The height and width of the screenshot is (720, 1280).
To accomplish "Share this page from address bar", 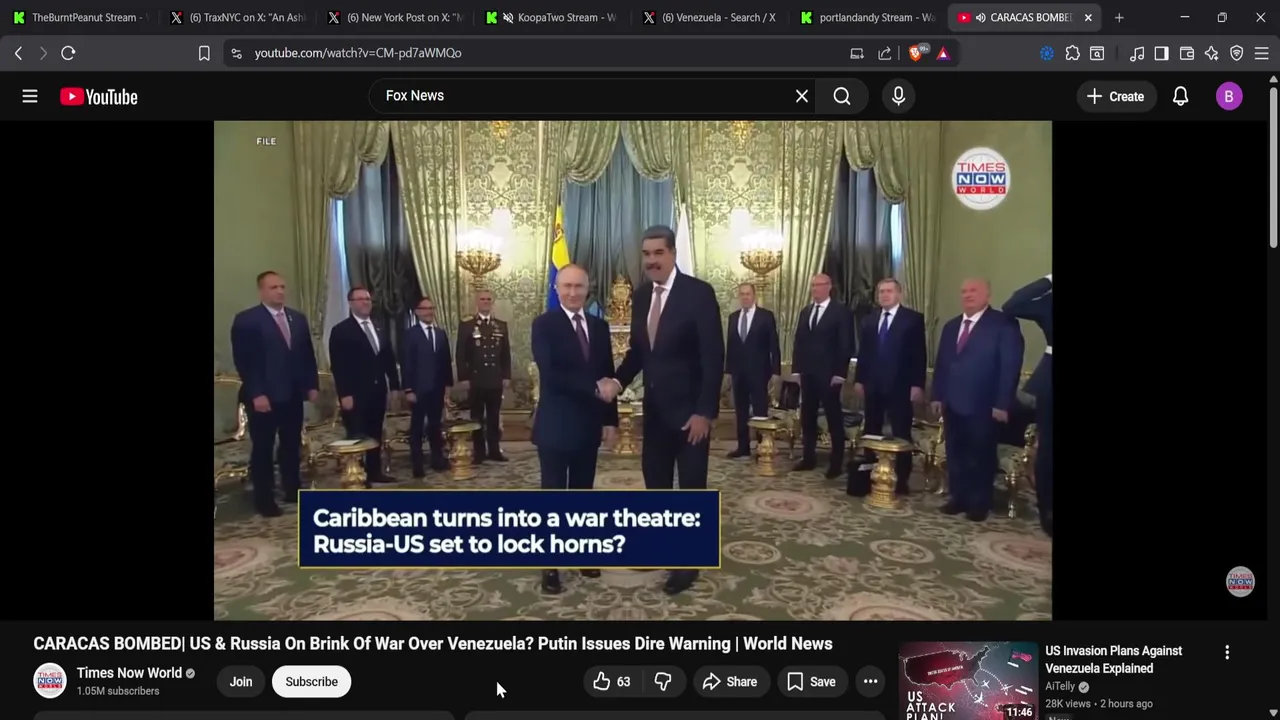I will click(x=884, y=53).
